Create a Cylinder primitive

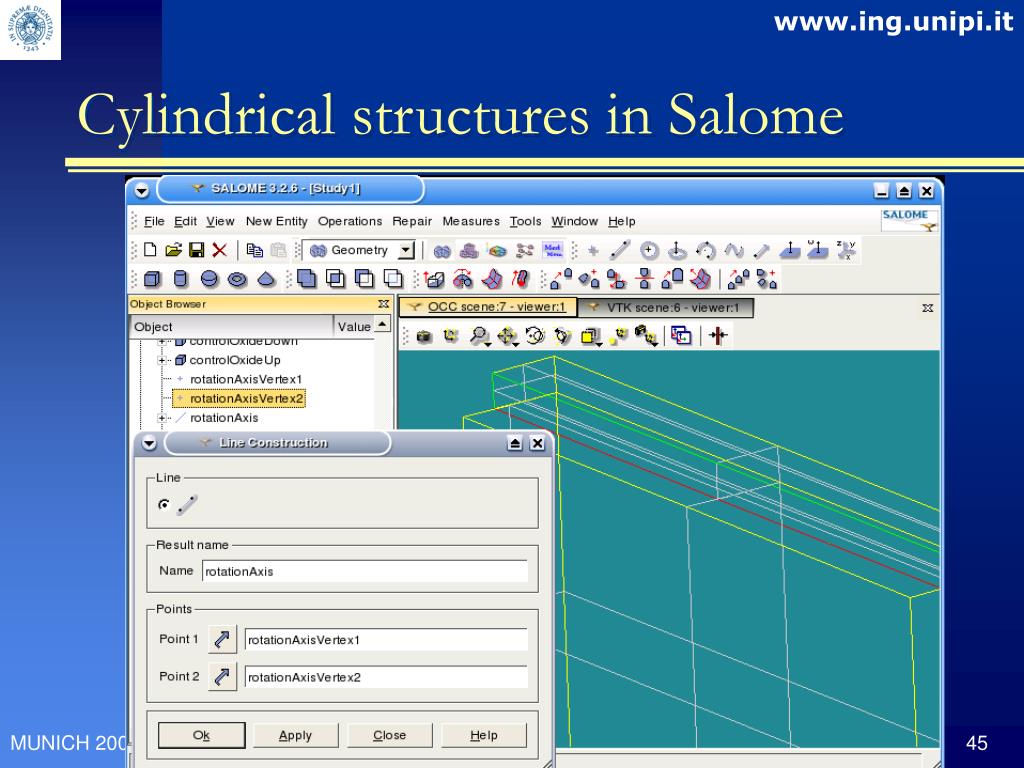pos(180,280)
